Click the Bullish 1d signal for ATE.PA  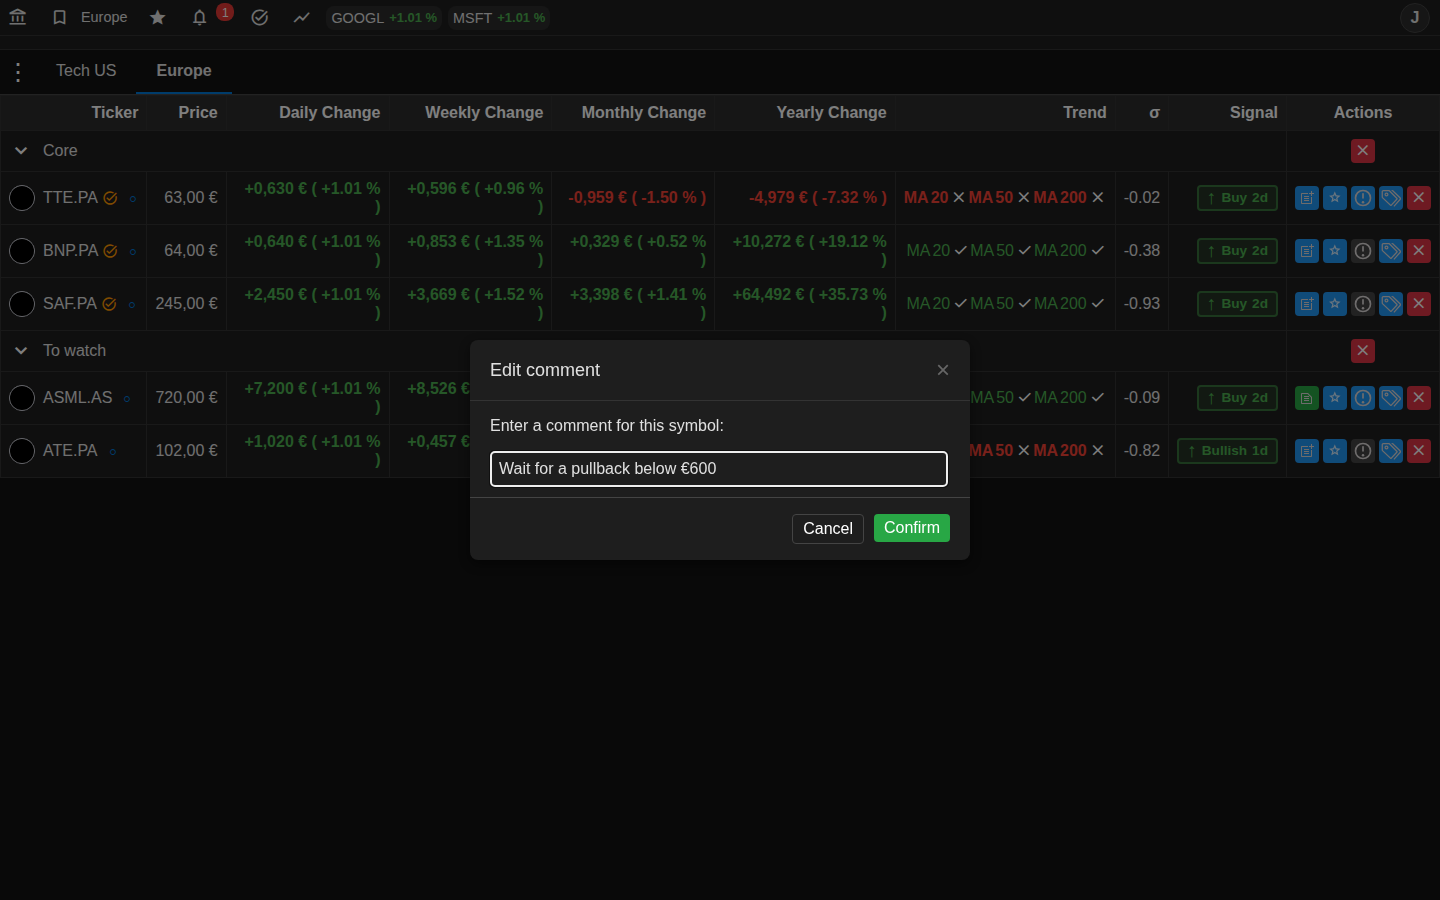click(x=1227, y=451)
